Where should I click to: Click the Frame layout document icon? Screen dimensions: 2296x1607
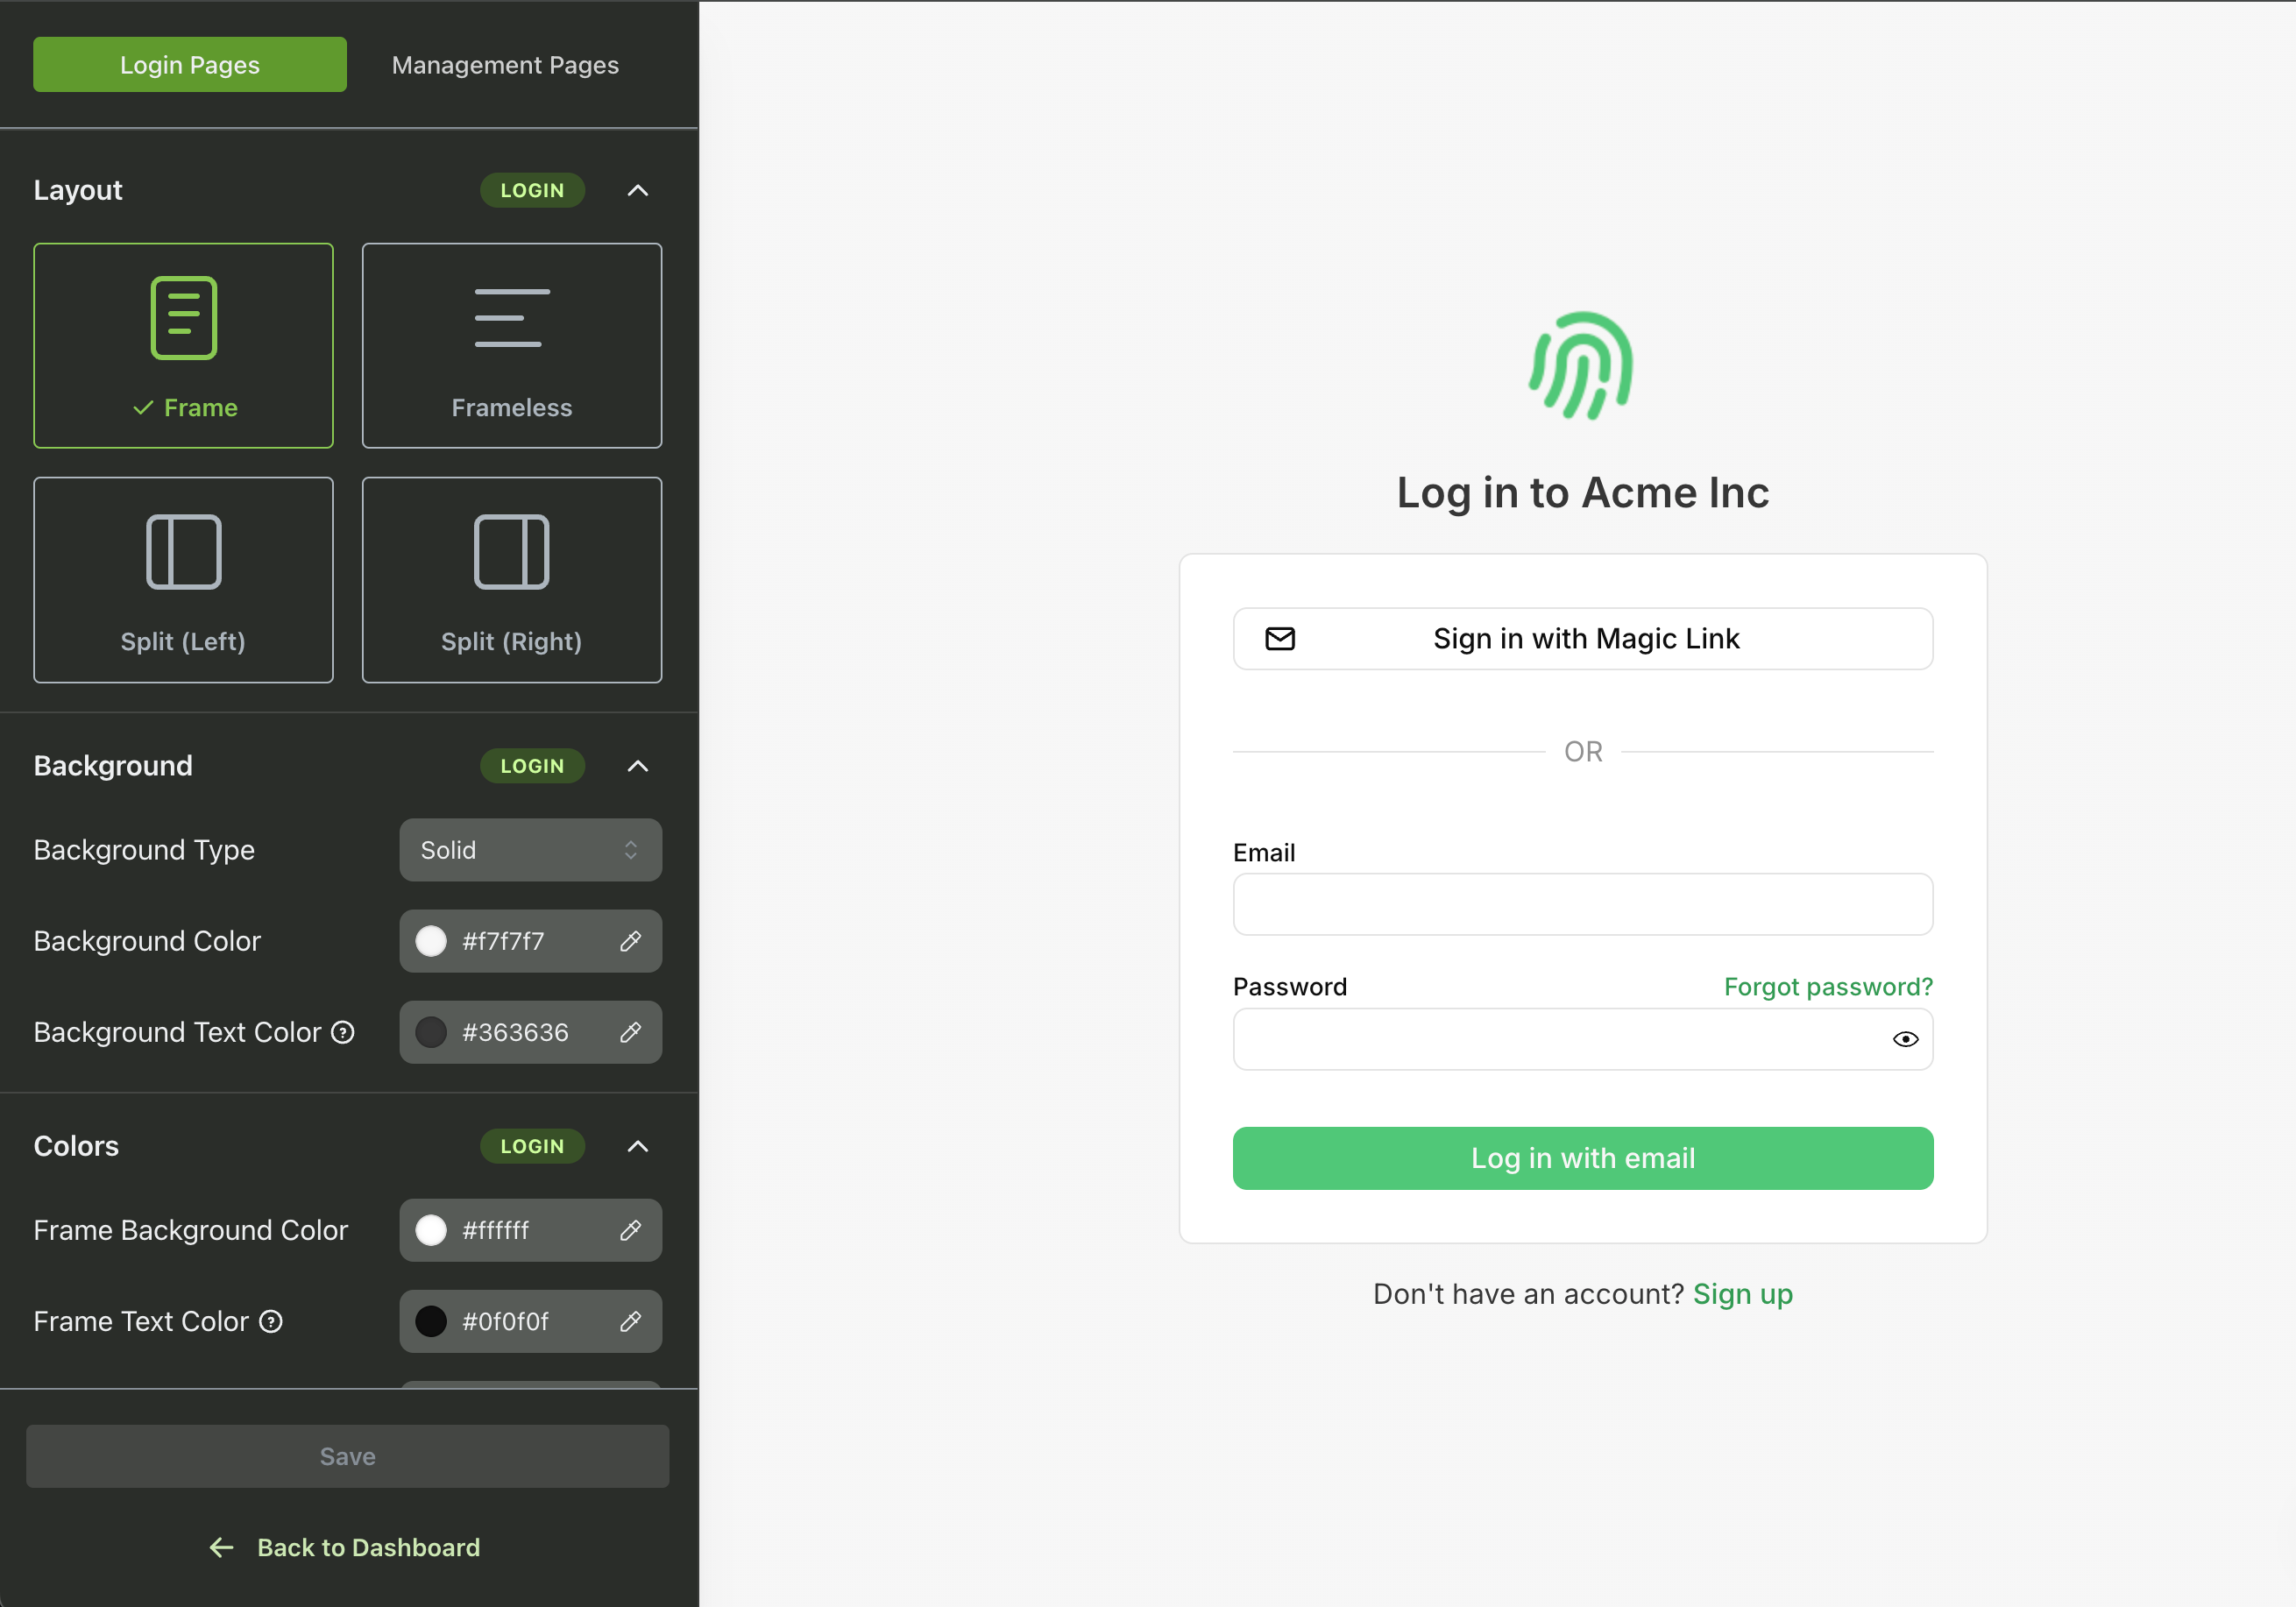(184, 318)
